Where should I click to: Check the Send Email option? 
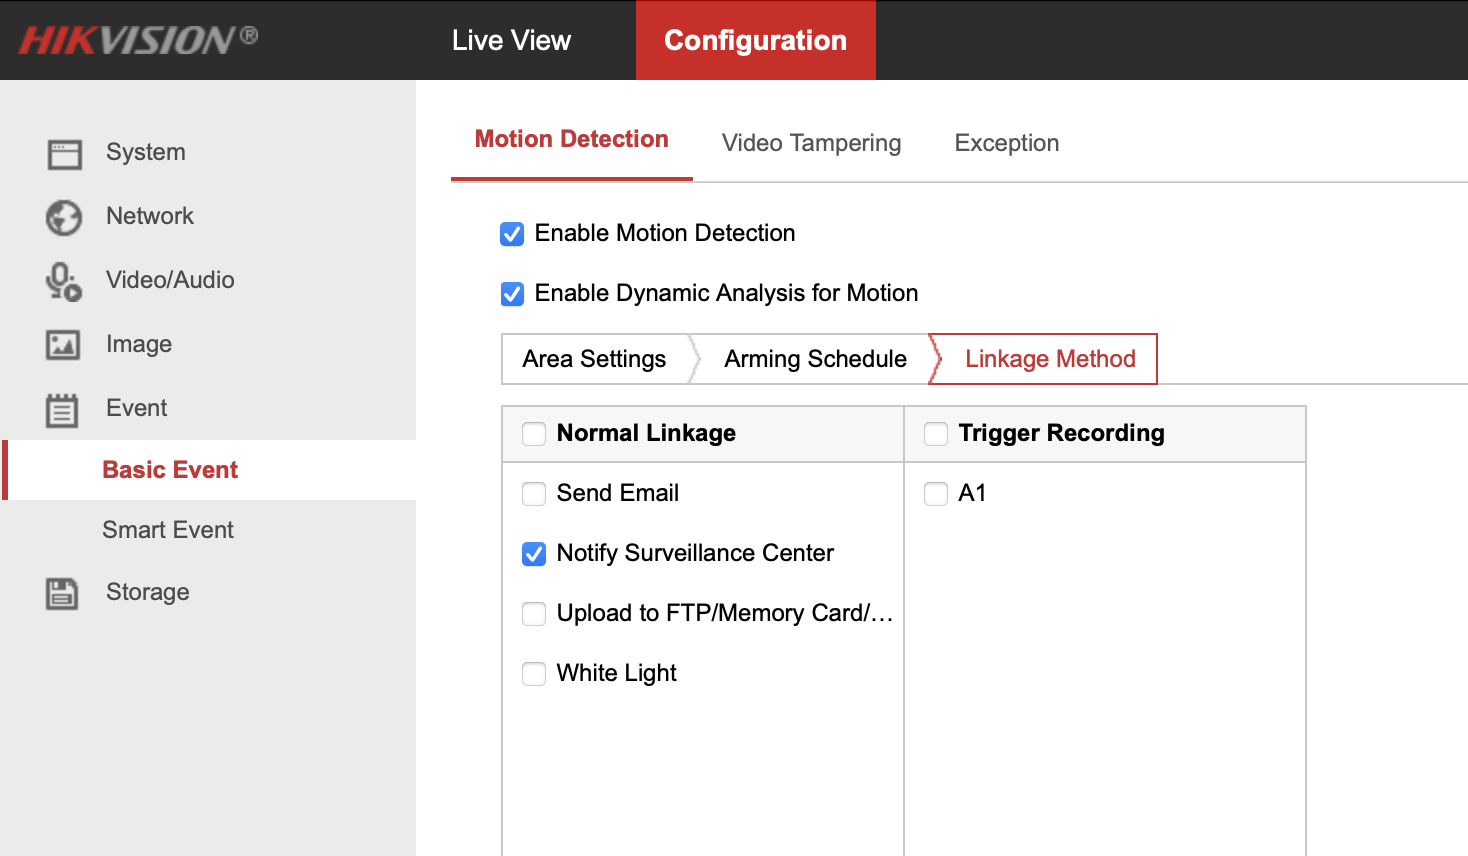pos(534,494)
